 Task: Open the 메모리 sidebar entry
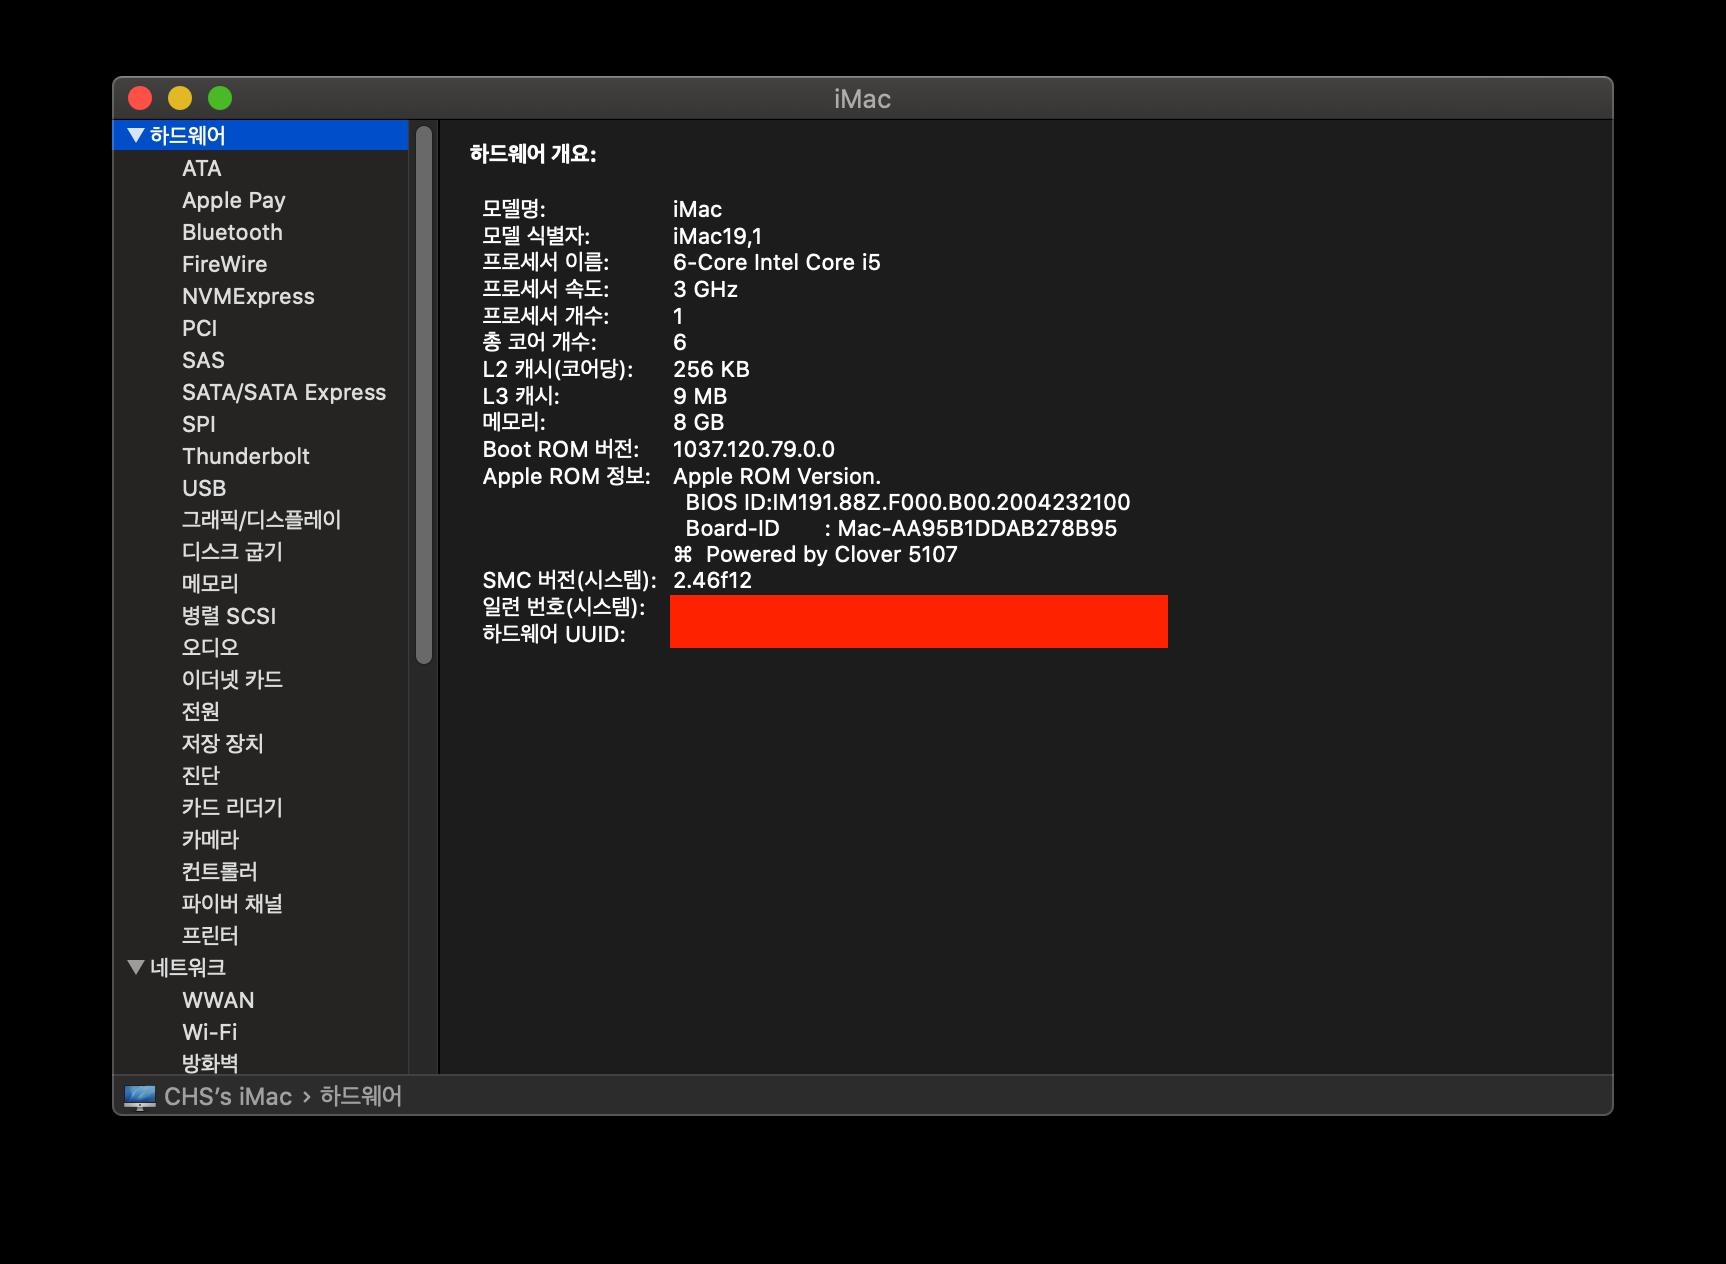click(x=210, y=584)
